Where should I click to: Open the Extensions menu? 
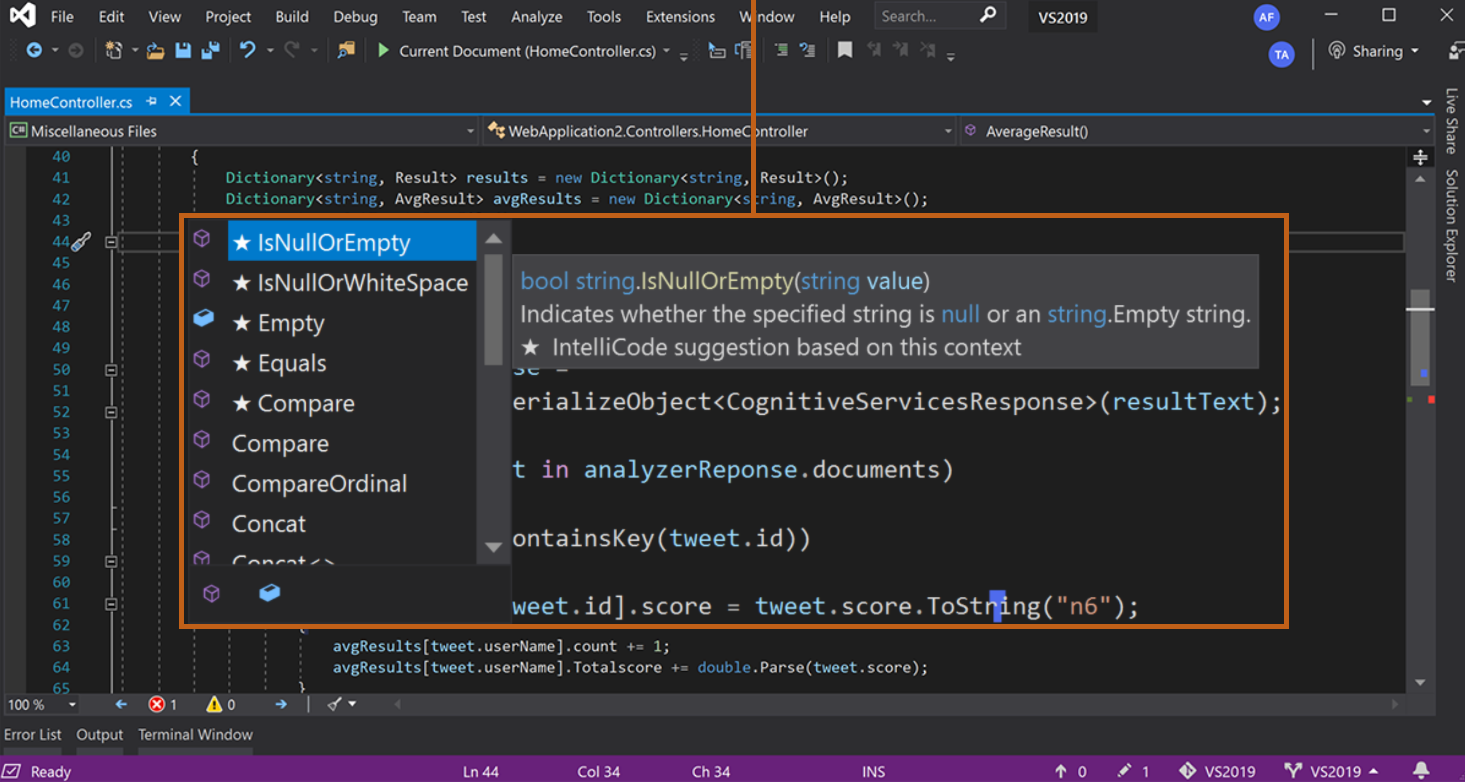[x=680, y=16]
